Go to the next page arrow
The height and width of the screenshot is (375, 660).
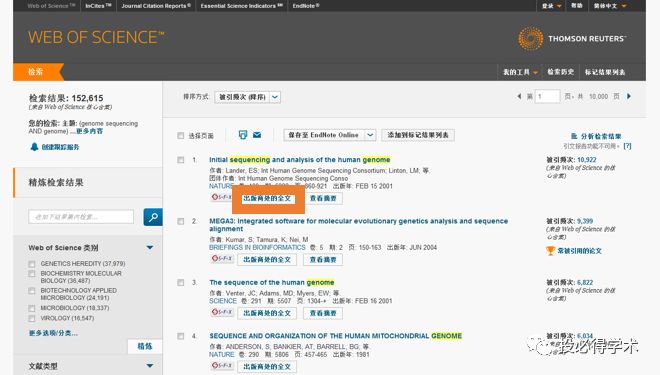pos(629,96)
